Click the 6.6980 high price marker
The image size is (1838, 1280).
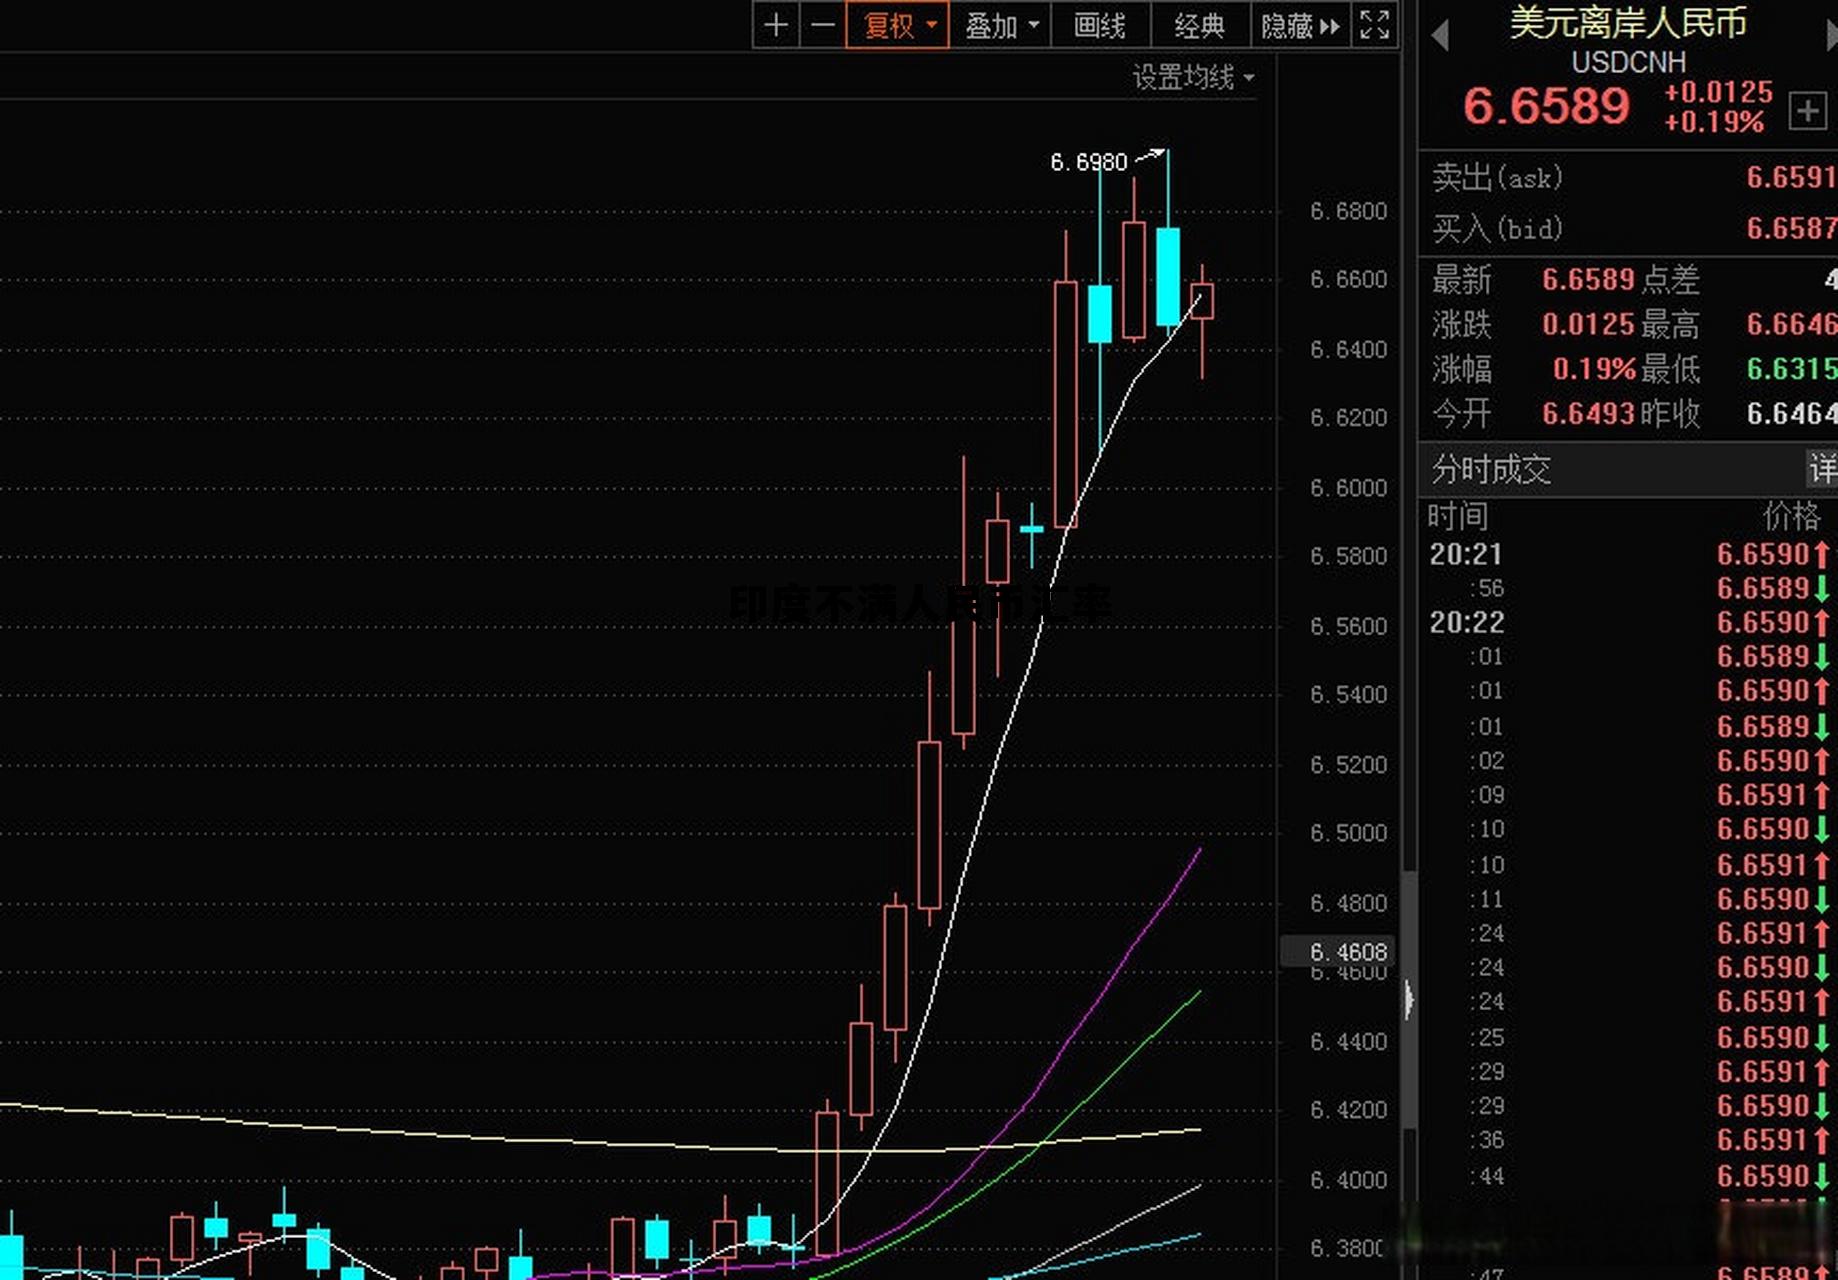pos(1088,162)
